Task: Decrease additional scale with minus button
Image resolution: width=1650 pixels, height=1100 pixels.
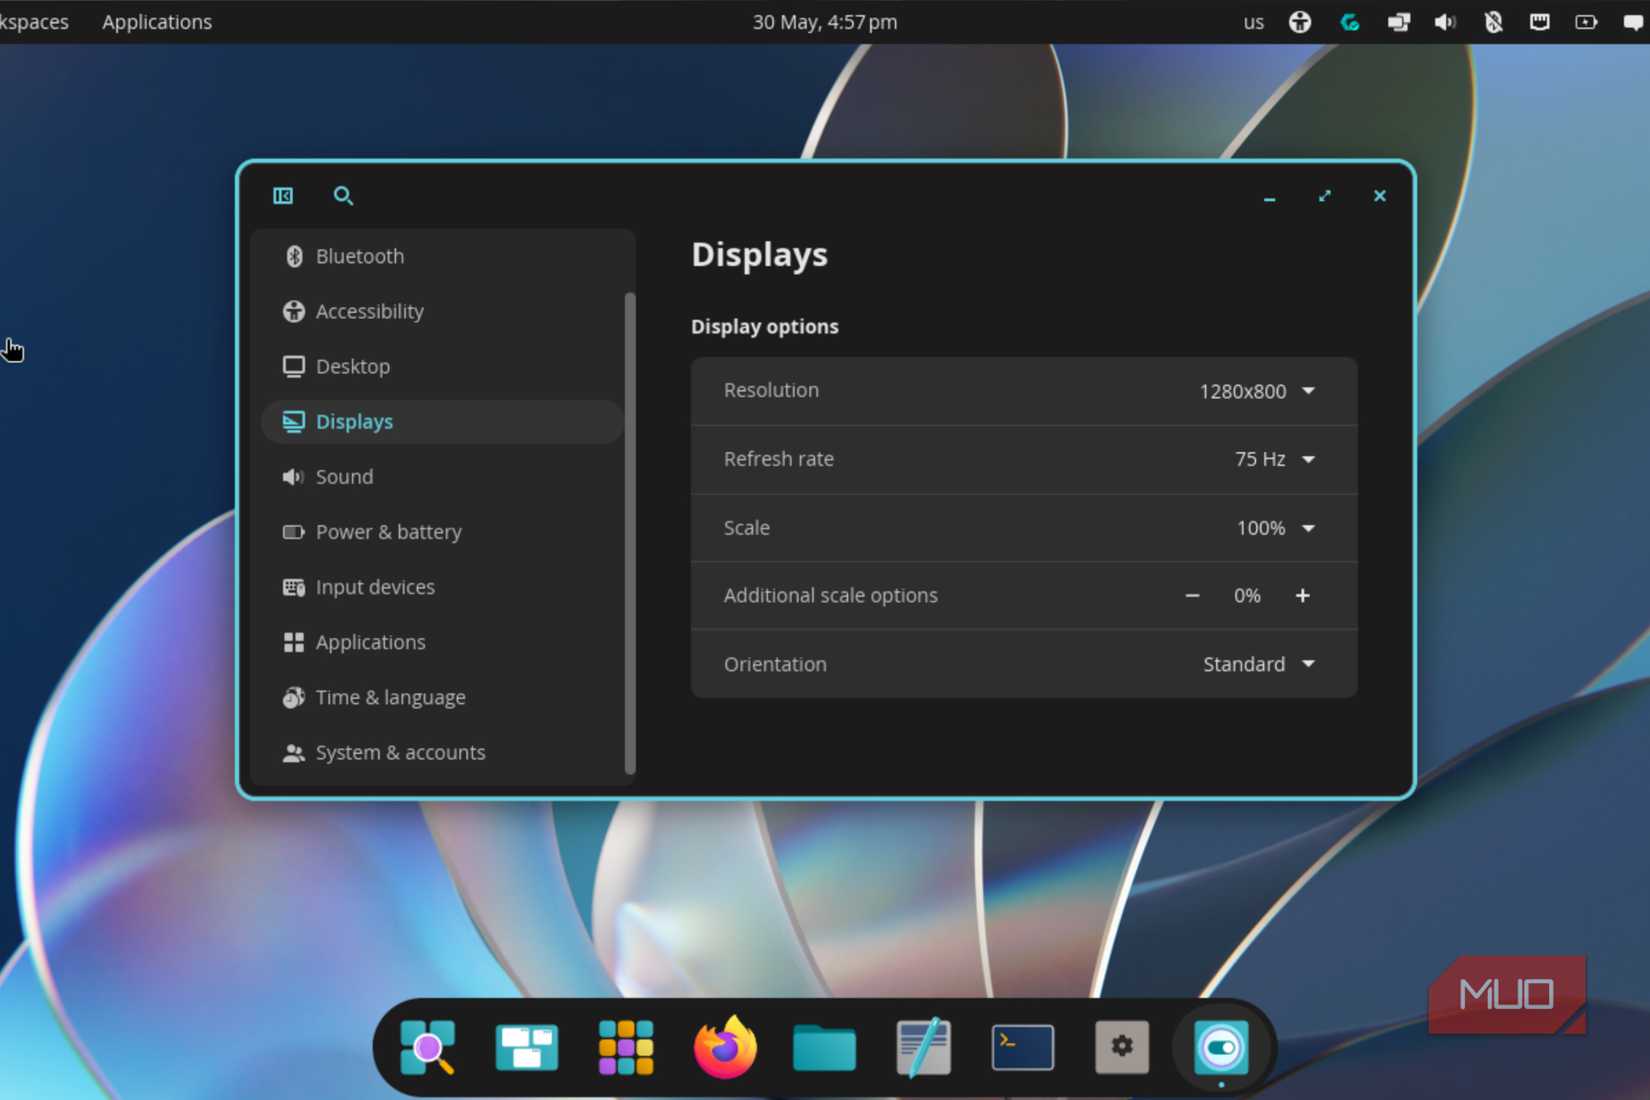Action: [x=1192, y=596]
